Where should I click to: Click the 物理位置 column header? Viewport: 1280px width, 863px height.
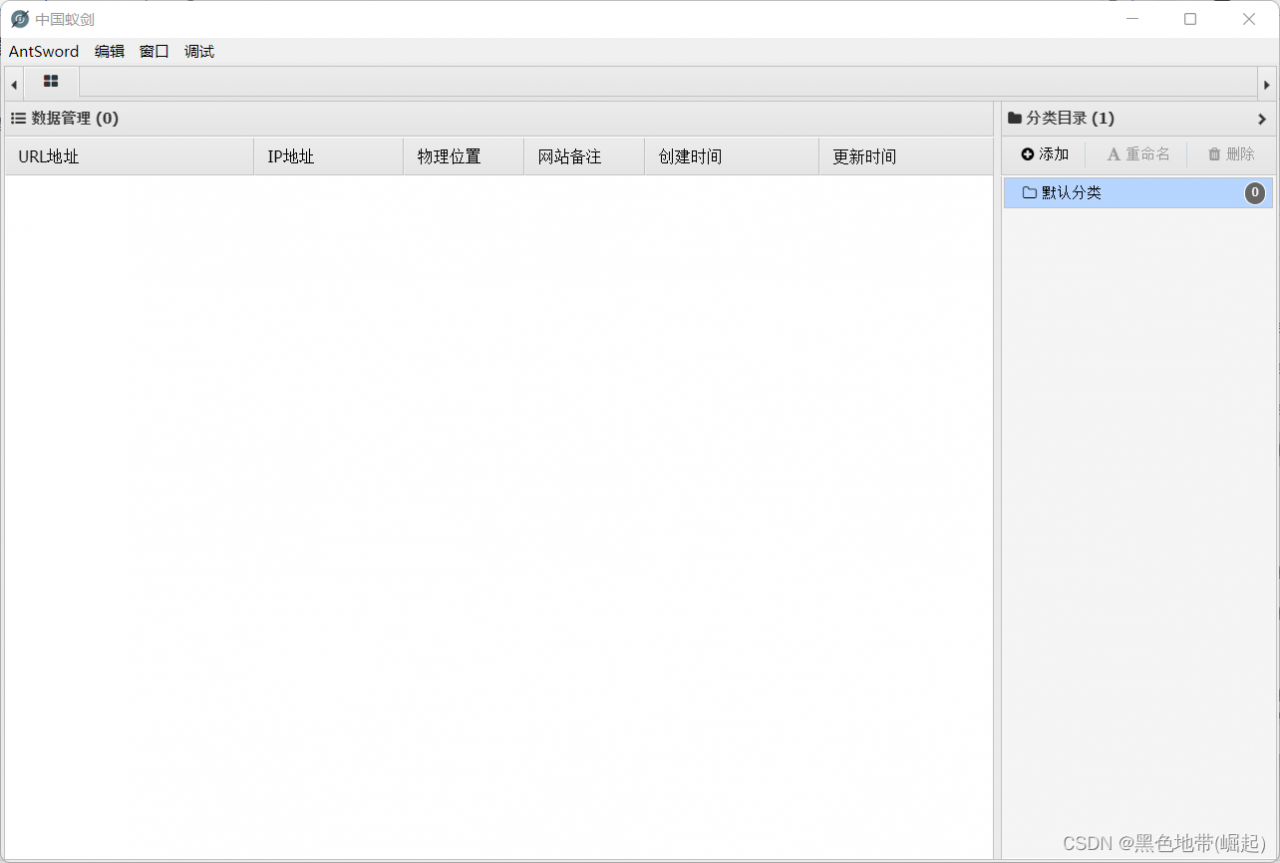[463, 156]
